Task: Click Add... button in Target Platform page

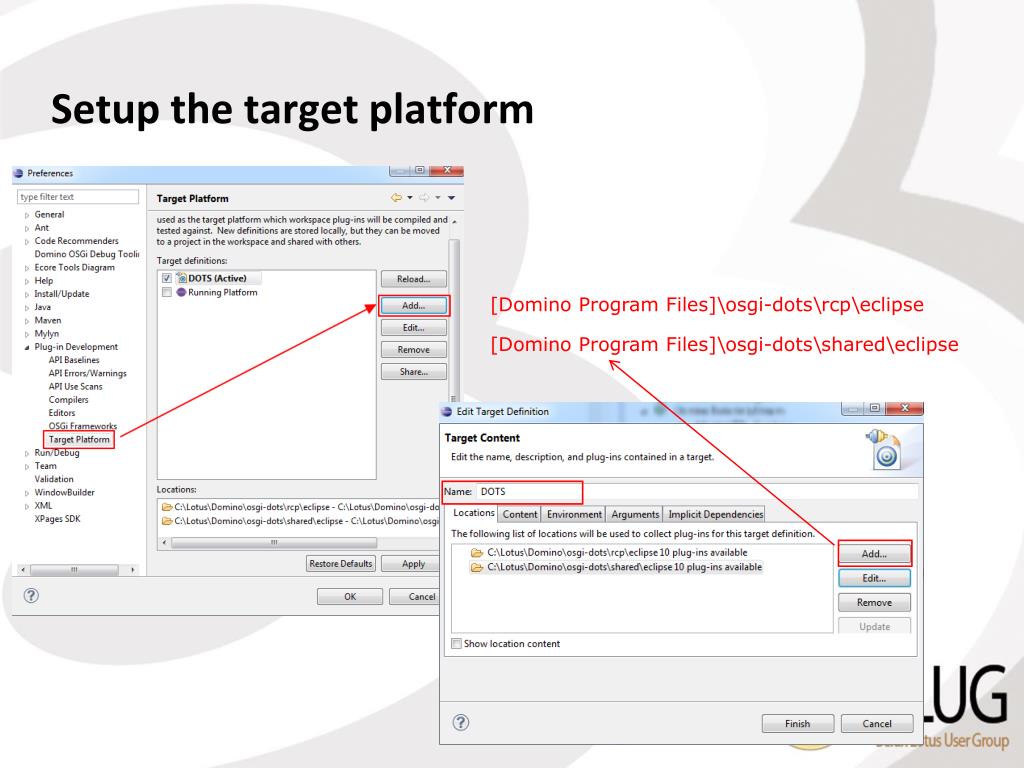Action: pyautogui.click(x=413, y=306)
